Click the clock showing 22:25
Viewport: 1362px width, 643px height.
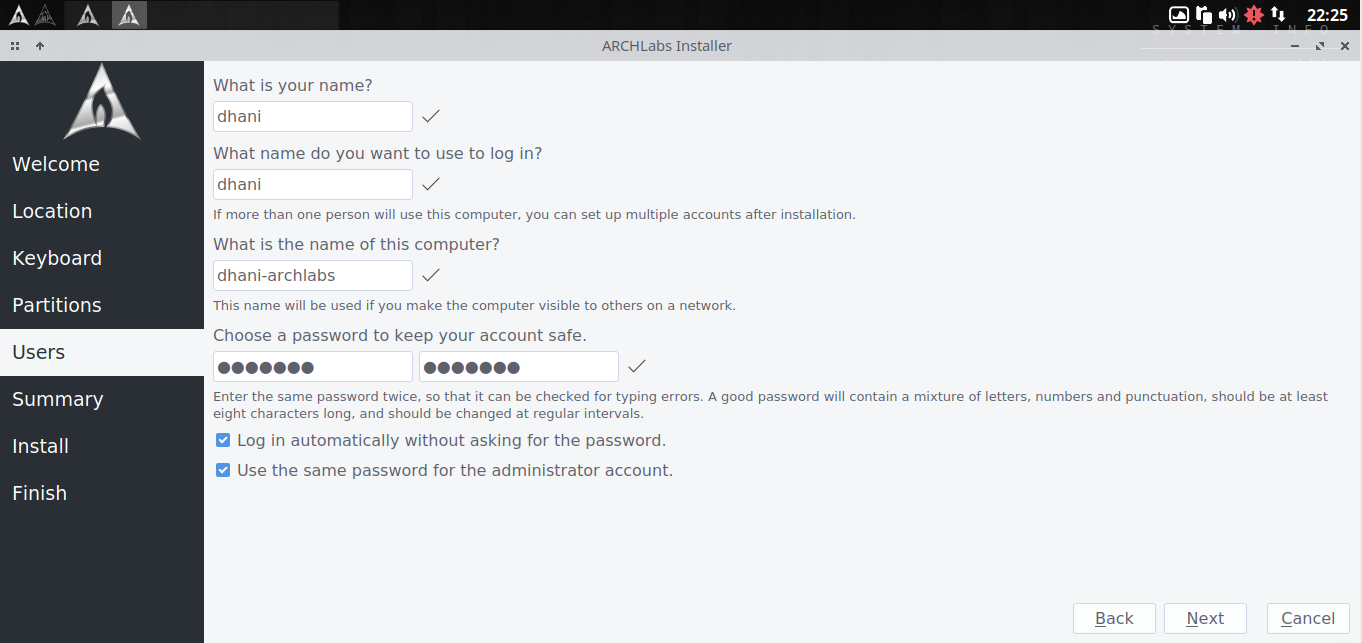click(x=1327, y=15)
